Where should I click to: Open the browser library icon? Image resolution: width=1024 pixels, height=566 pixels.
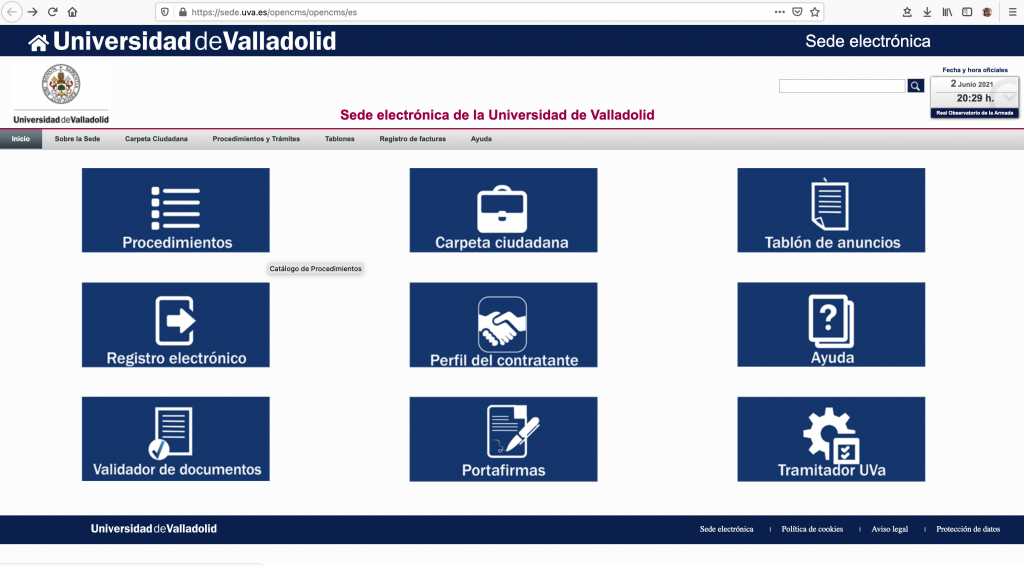pos(947,12)
